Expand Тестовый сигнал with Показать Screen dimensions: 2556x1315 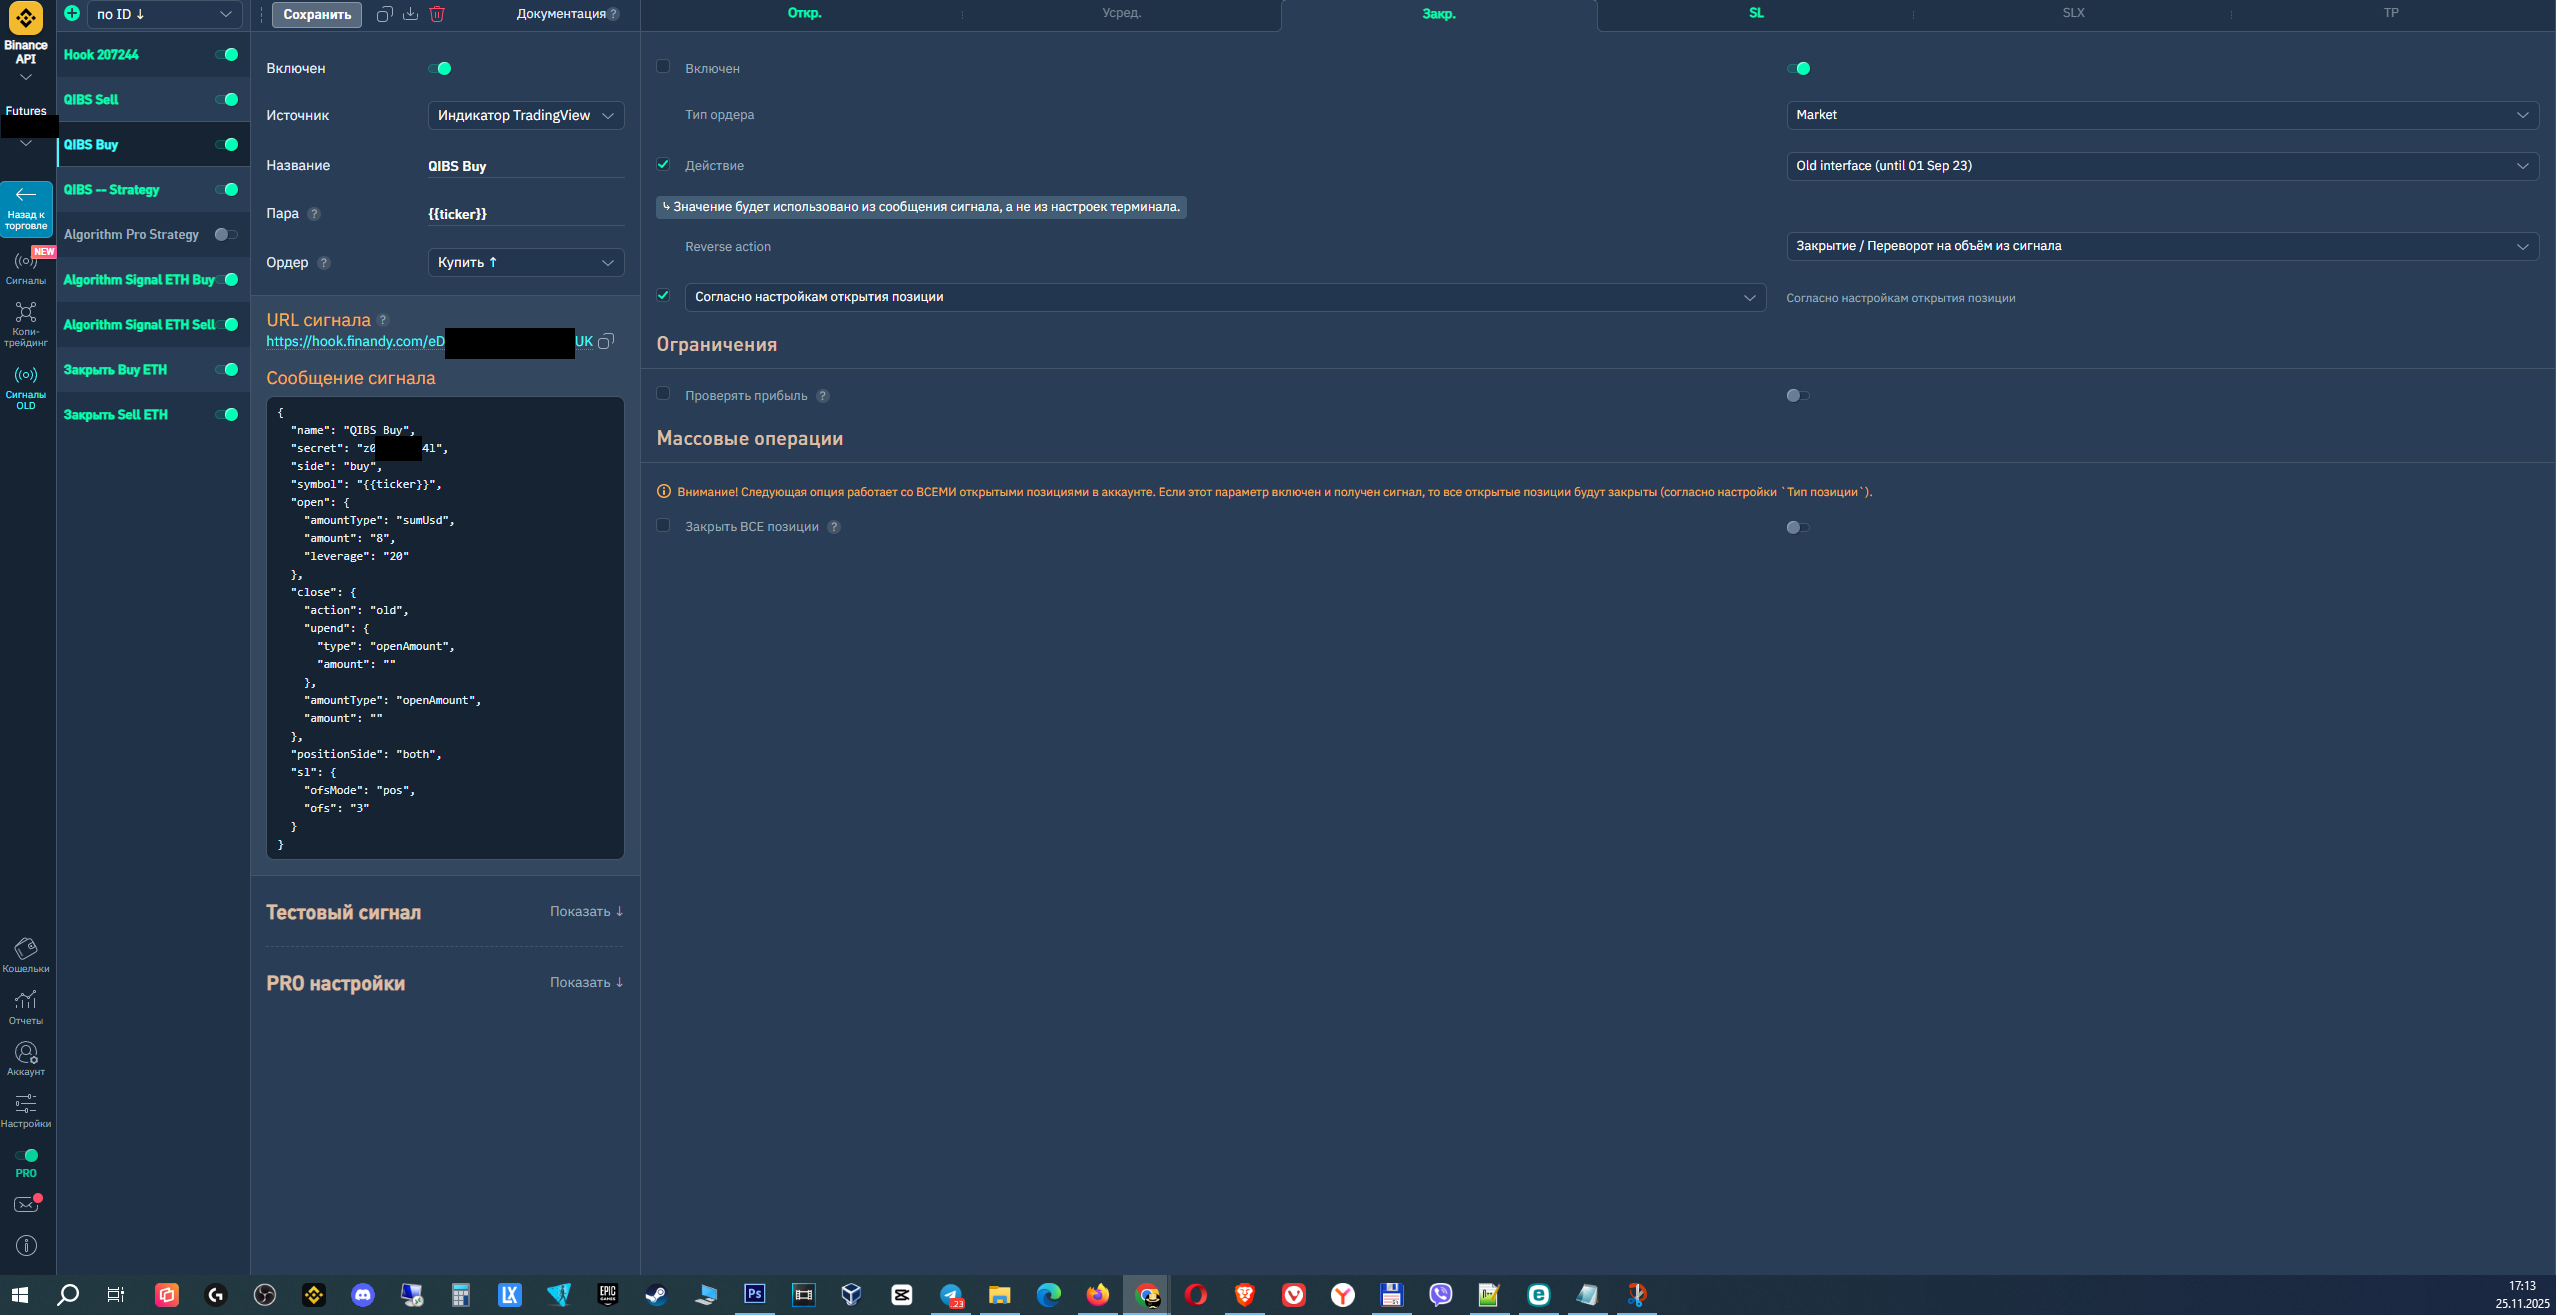click(x=586, y=912)
